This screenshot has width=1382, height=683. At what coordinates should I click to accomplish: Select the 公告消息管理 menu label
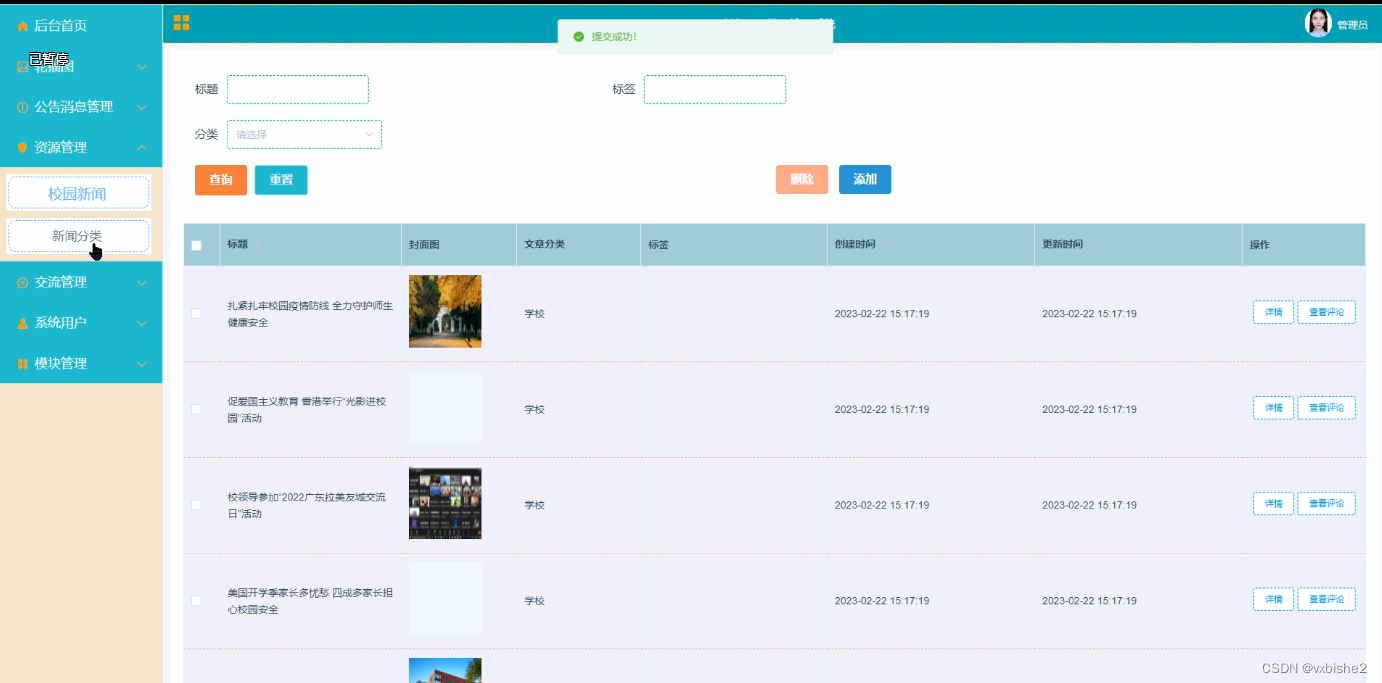(x=73, y=107)
